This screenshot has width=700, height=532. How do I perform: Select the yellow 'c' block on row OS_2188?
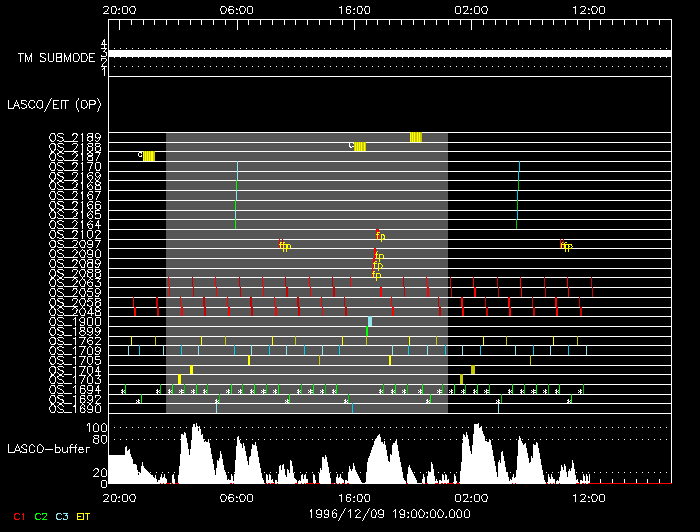click(x=360, y=147)
